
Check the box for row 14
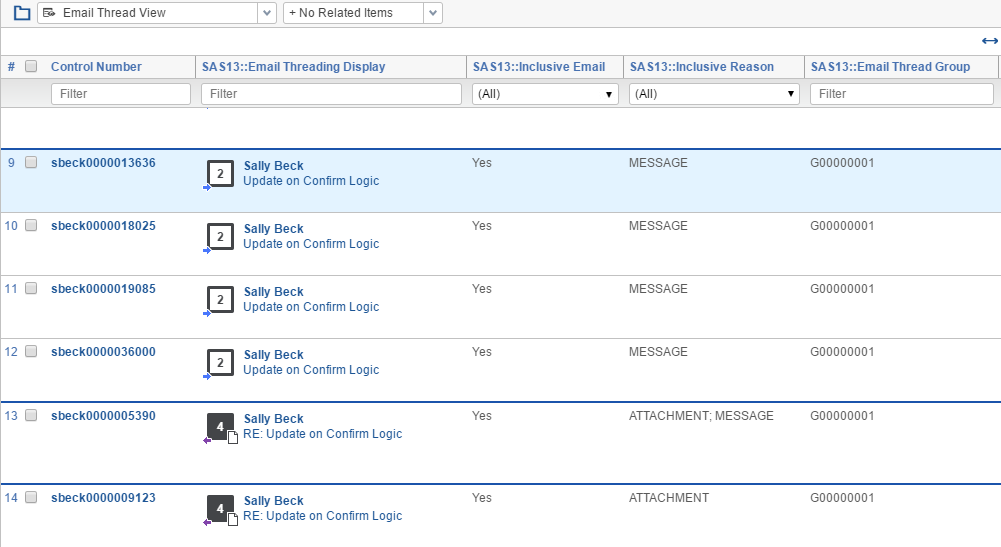[x=31, y=497]
